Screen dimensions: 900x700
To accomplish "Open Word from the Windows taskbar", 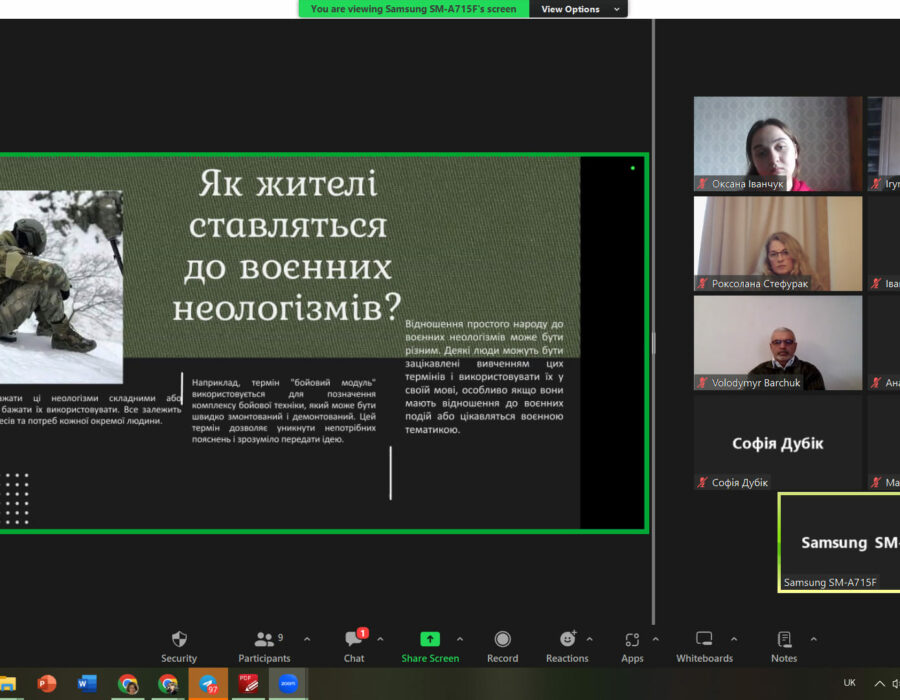I will click(87, 684).
